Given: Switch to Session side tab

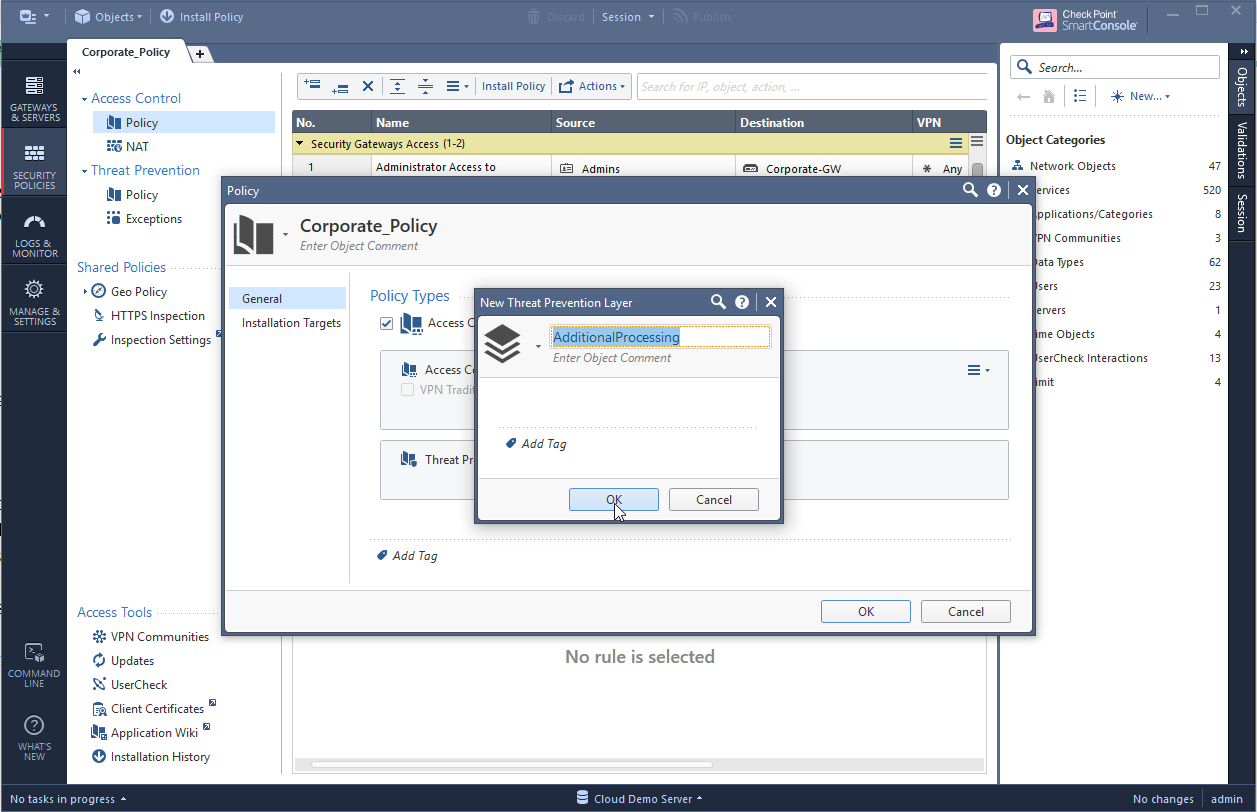Looking at the screenshot, I should click(1242, 212).
